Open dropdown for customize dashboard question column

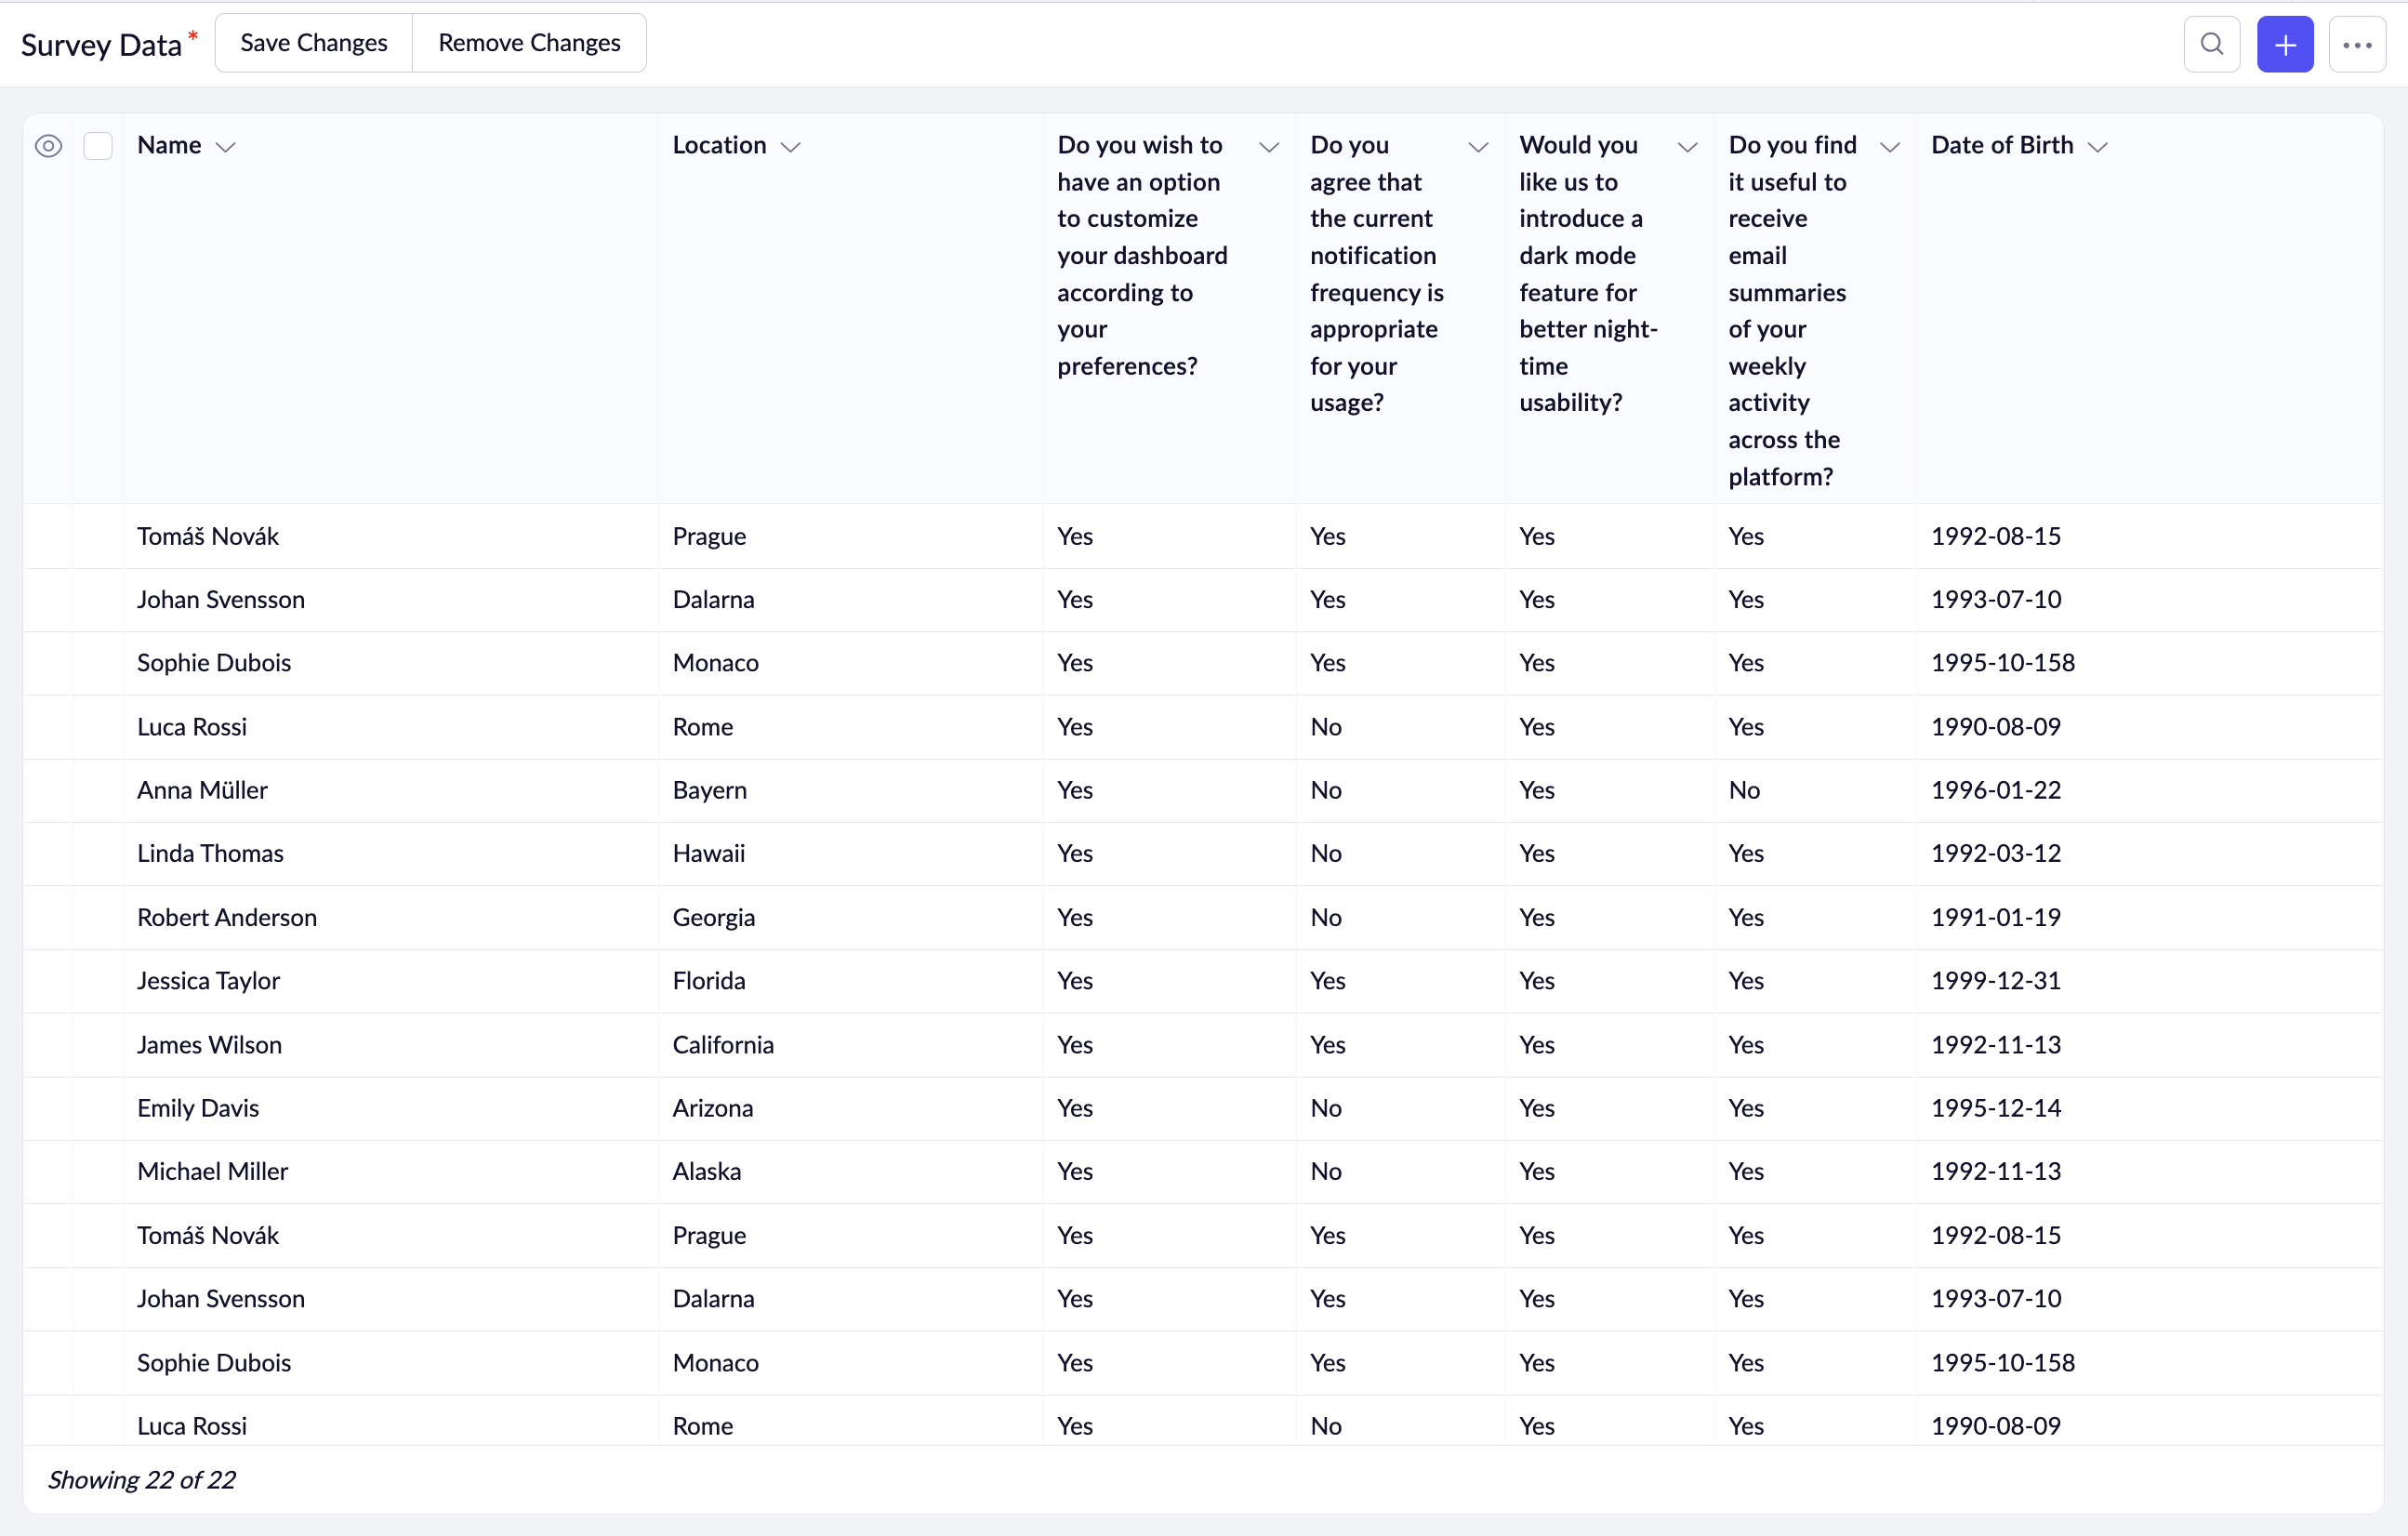coord(1268,147)
